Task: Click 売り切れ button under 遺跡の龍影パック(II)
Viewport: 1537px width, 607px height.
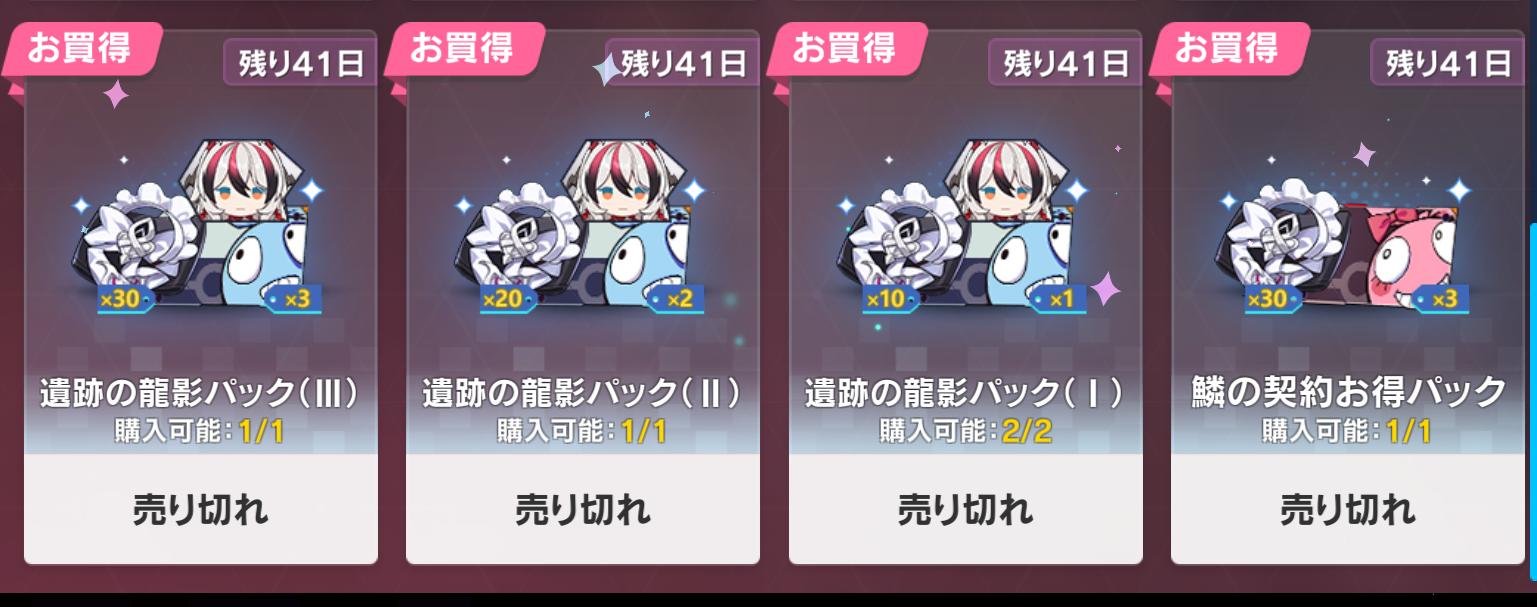Action: 583,510
